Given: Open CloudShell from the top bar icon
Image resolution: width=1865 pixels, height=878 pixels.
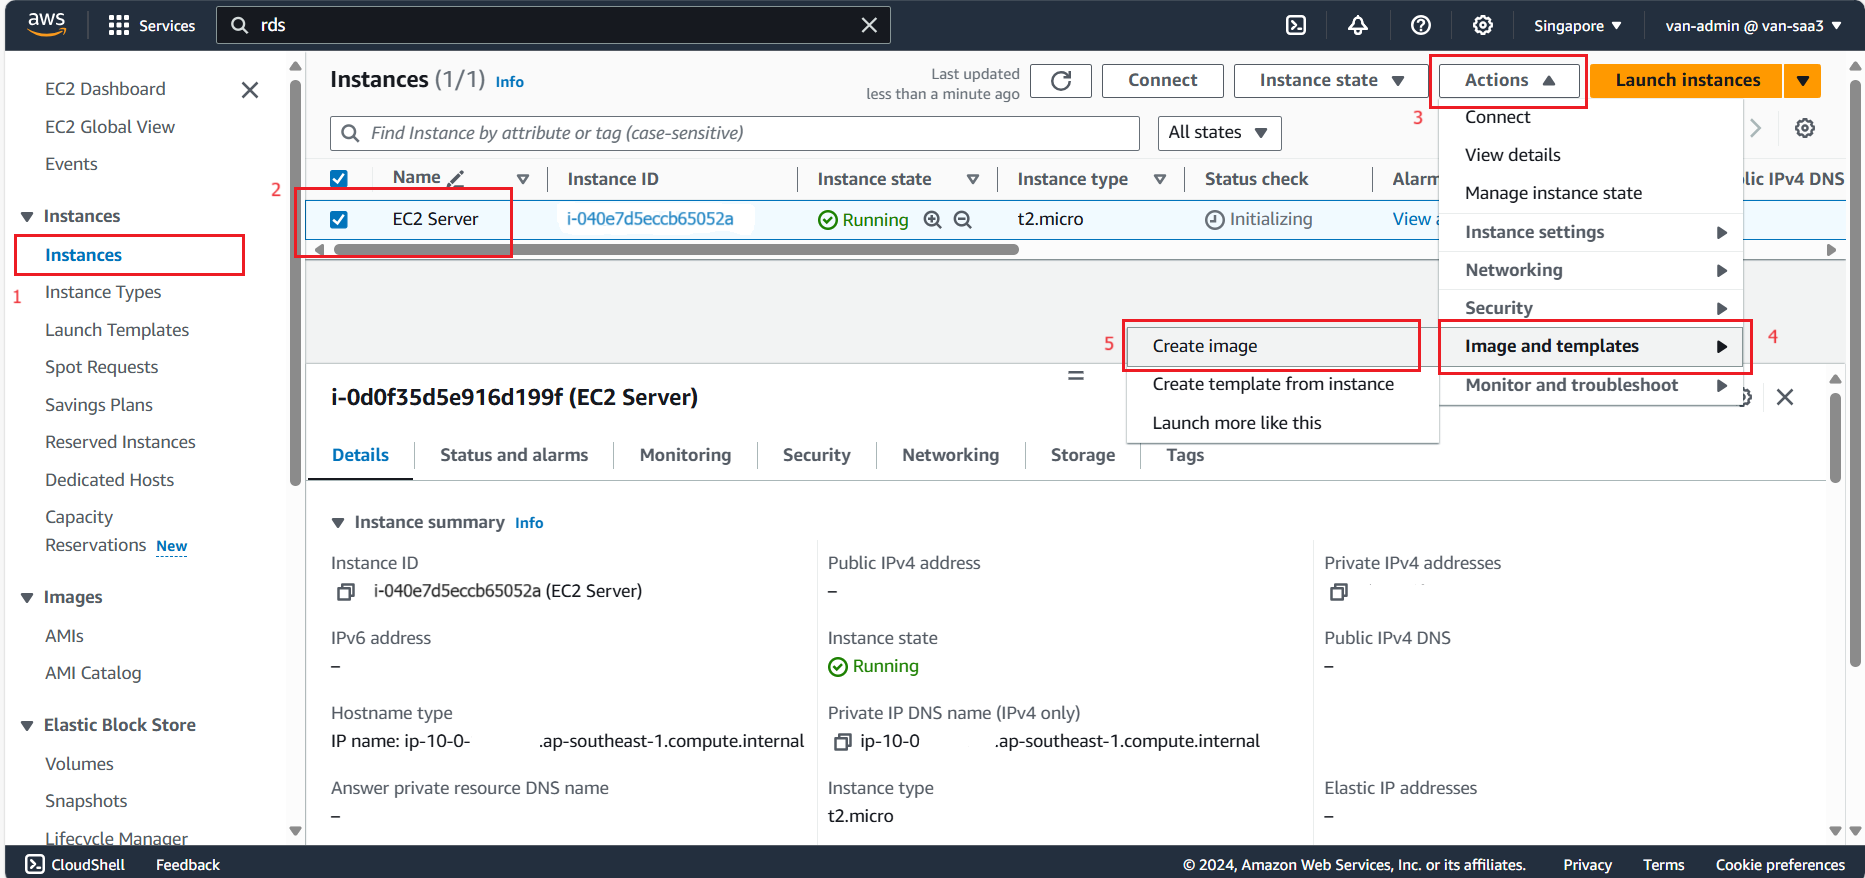Looking at the screenshot, I should [x=1296, y=25].
